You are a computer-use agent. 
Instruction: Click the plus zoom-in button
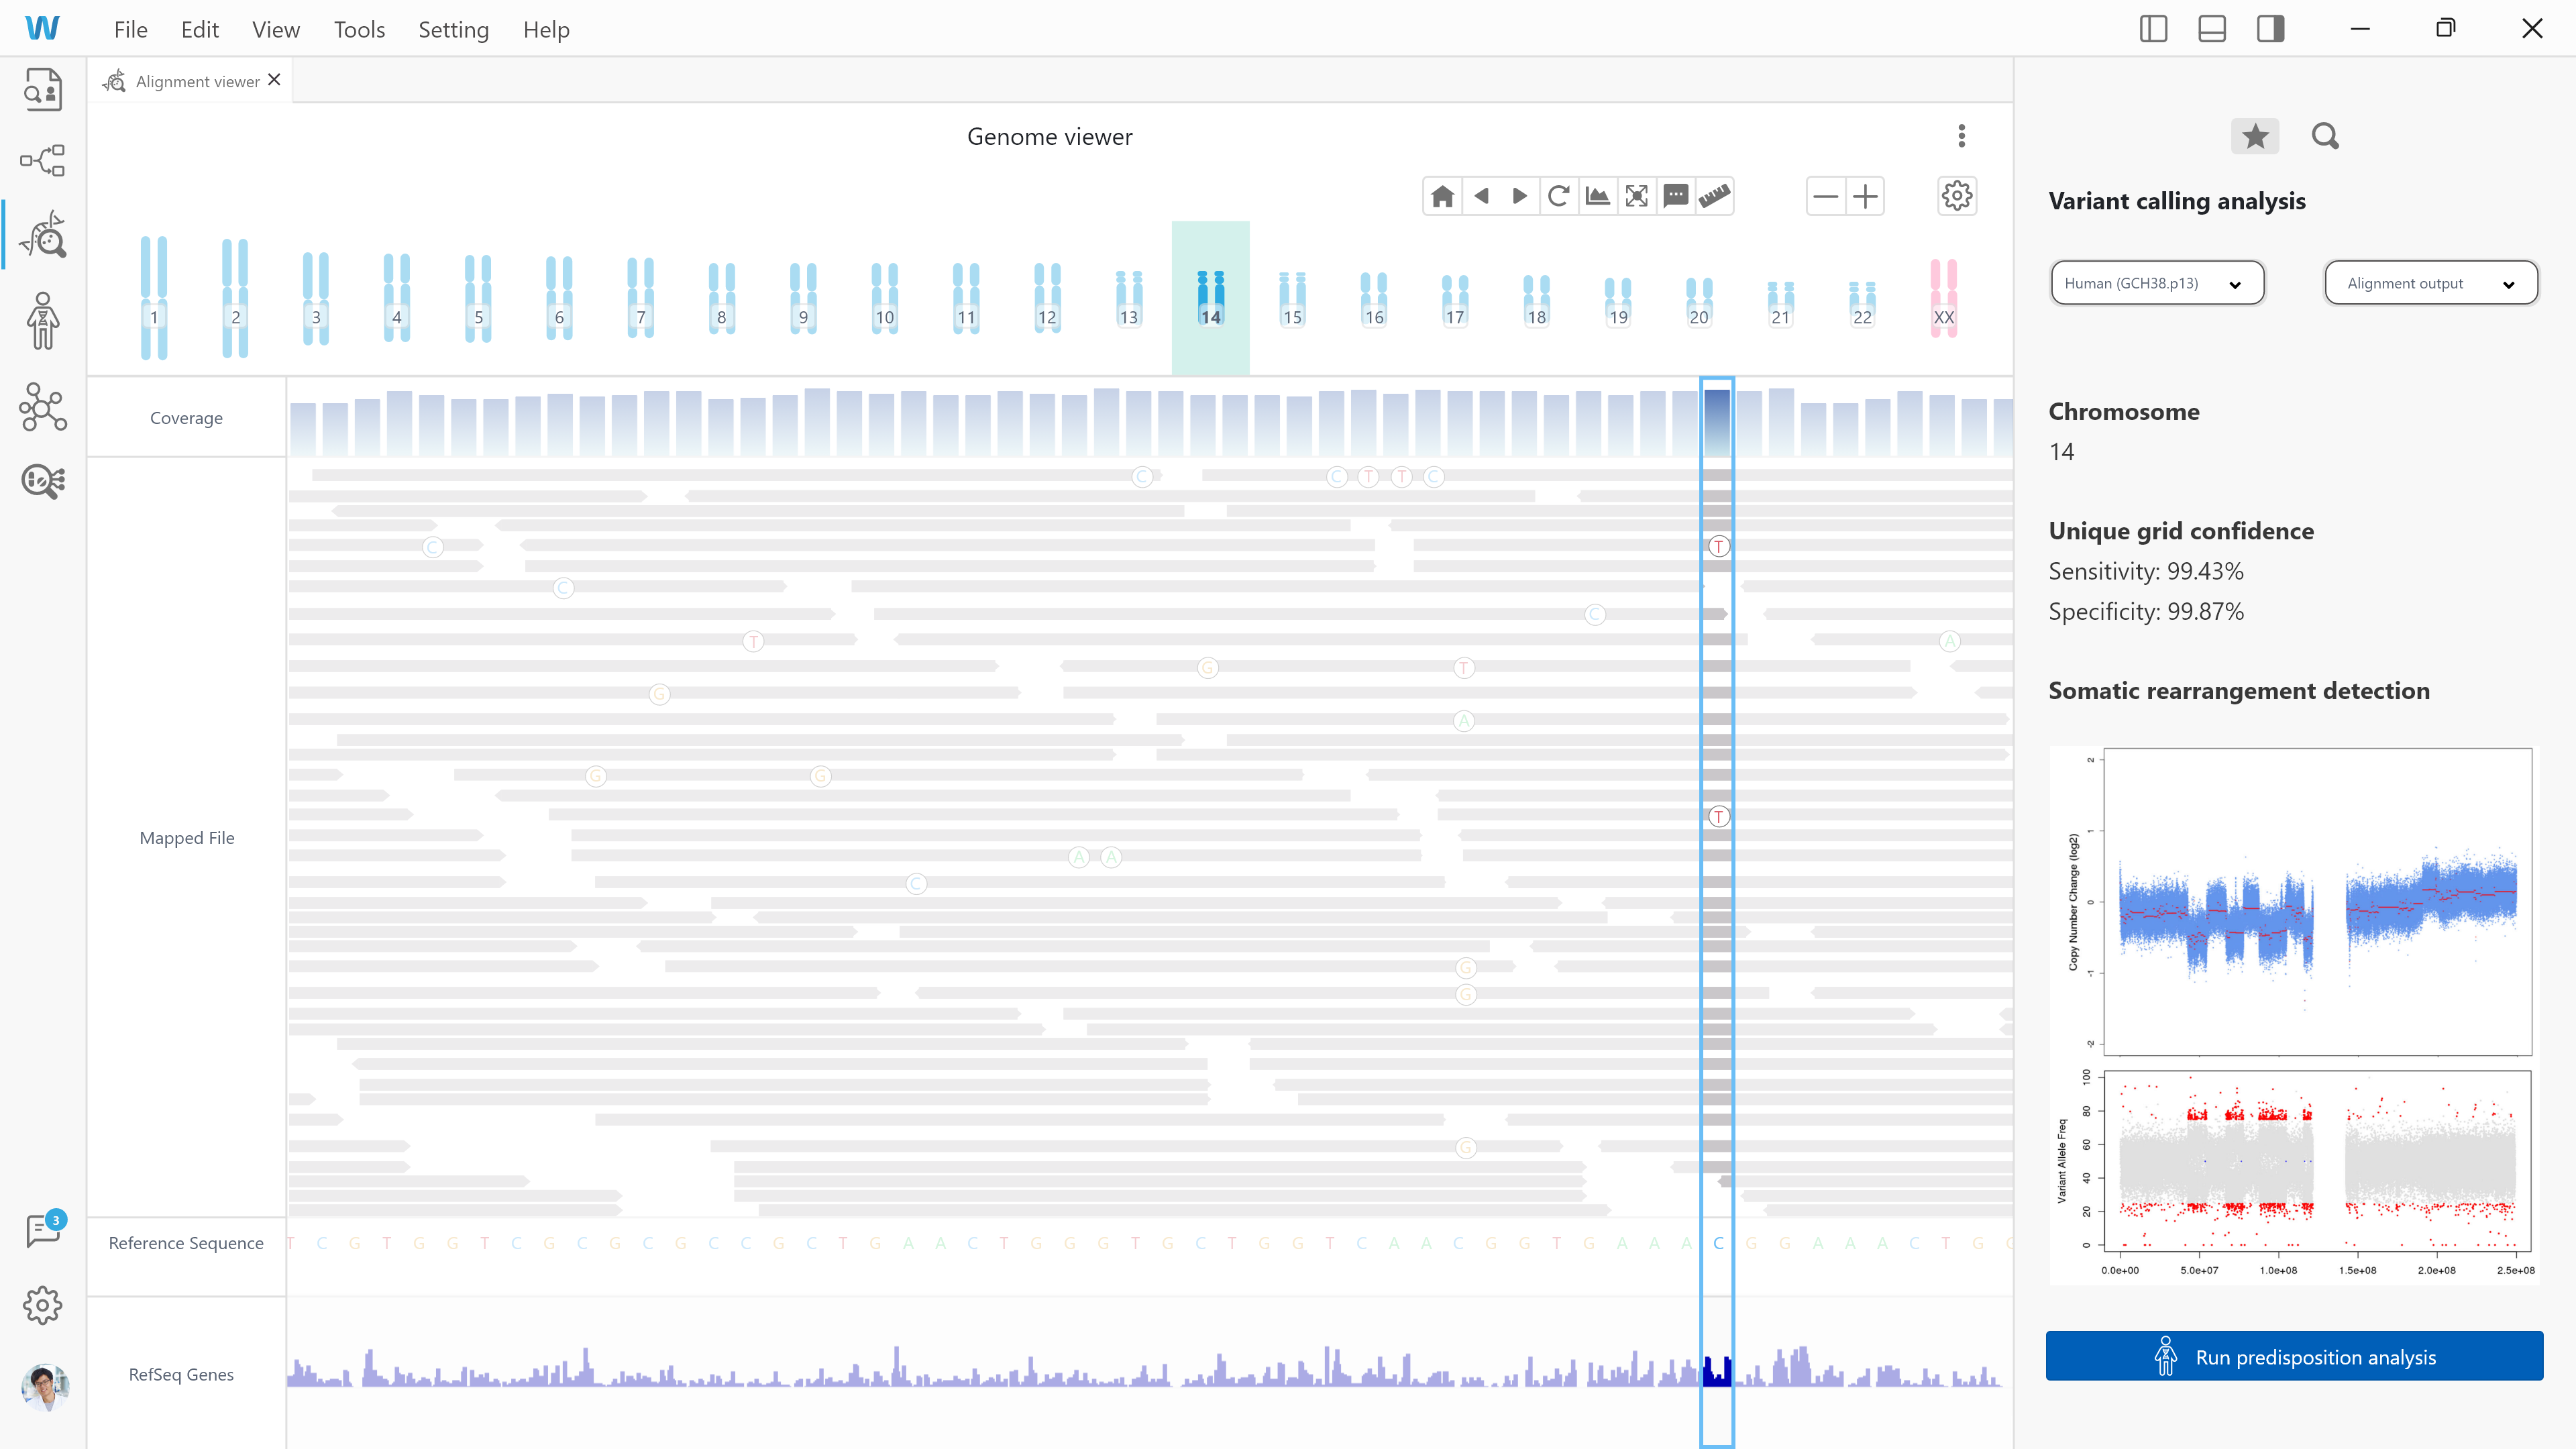1864,196
